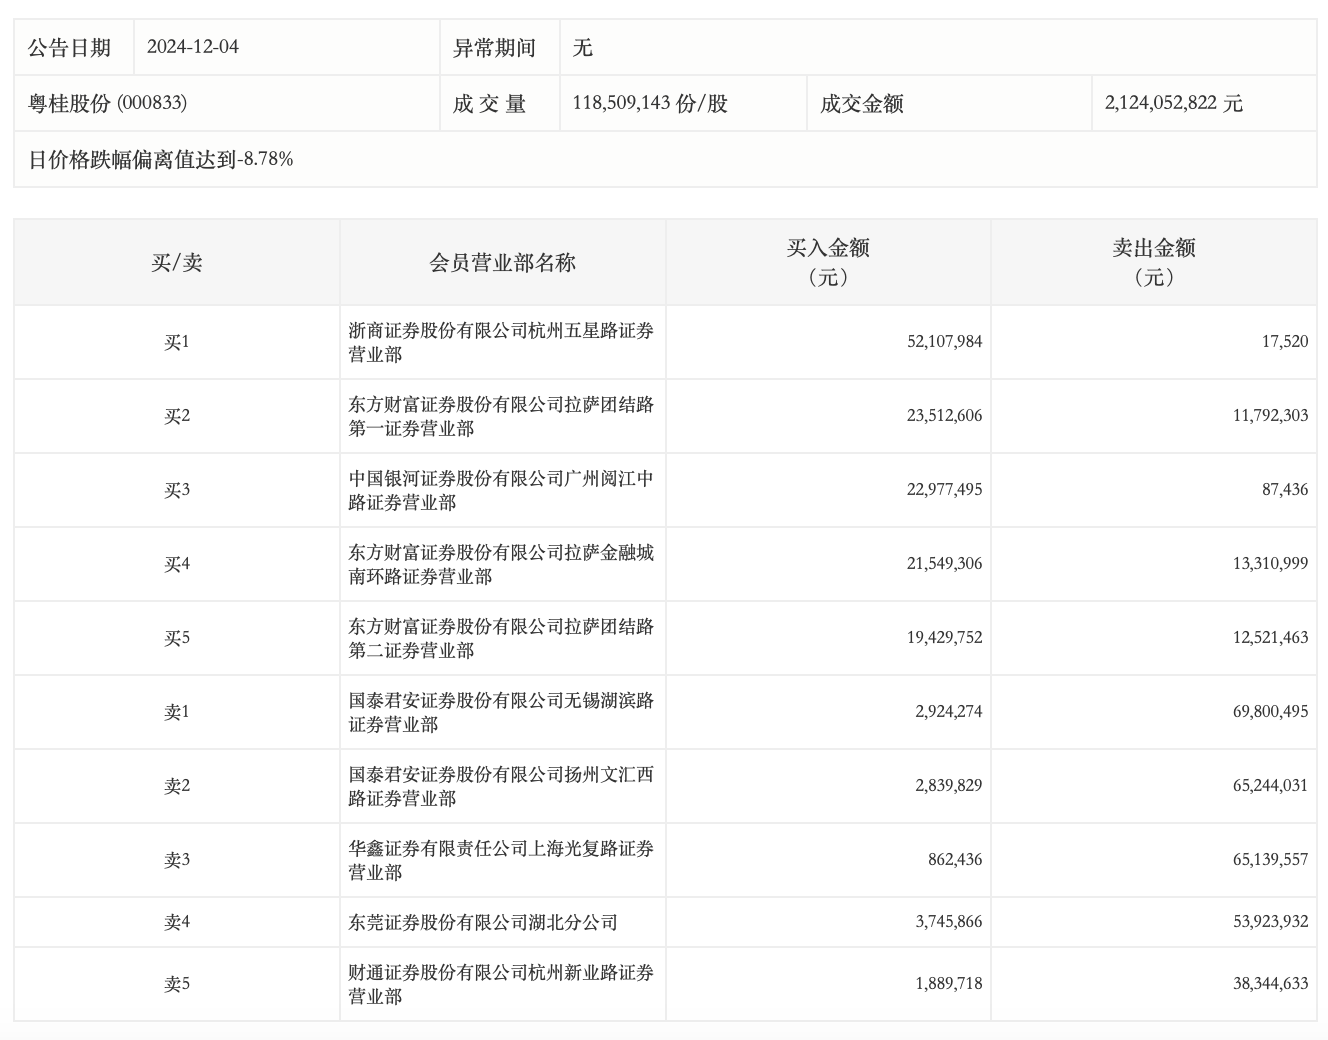Select the trading volume value 118,509,143 份/股

click(650, 103)
